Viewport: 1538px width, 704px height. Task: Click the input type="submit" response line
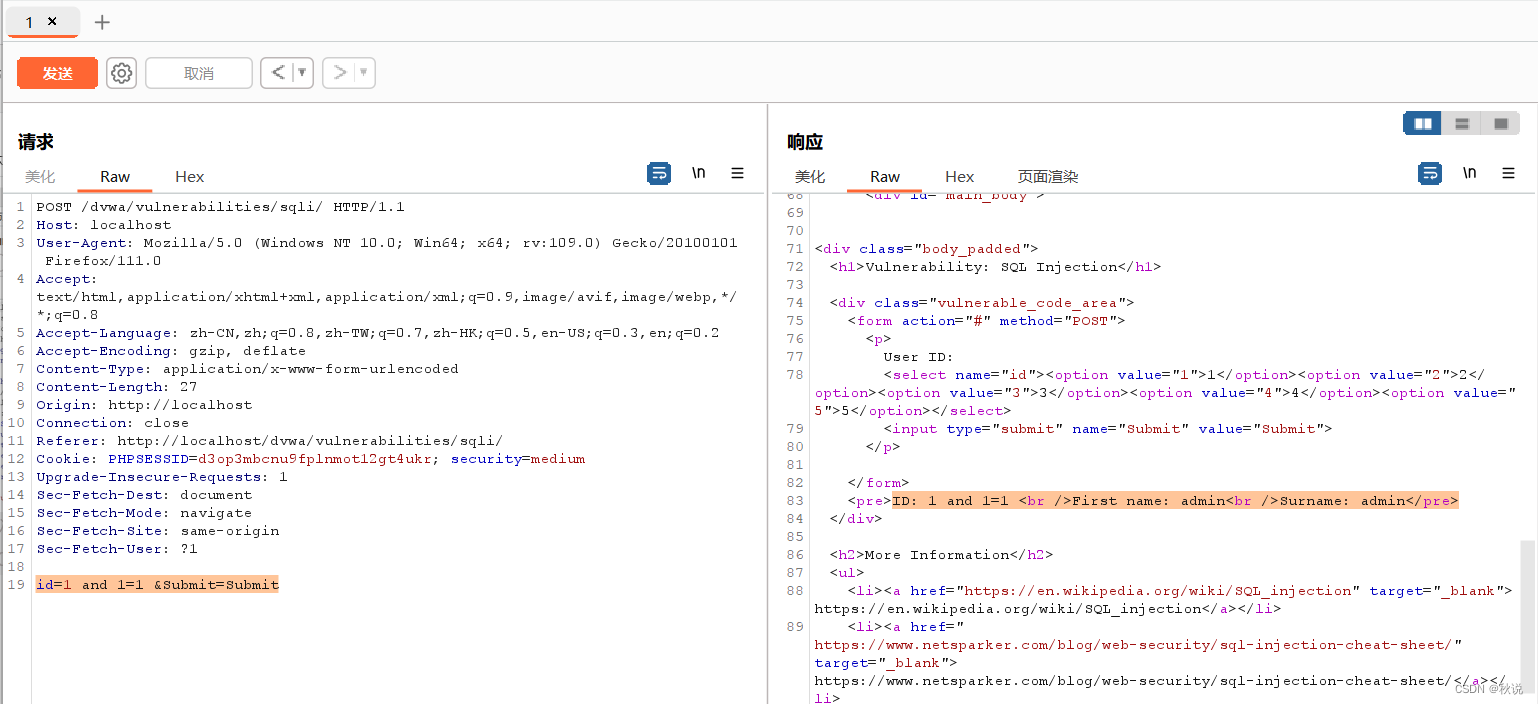(1108, 429)
